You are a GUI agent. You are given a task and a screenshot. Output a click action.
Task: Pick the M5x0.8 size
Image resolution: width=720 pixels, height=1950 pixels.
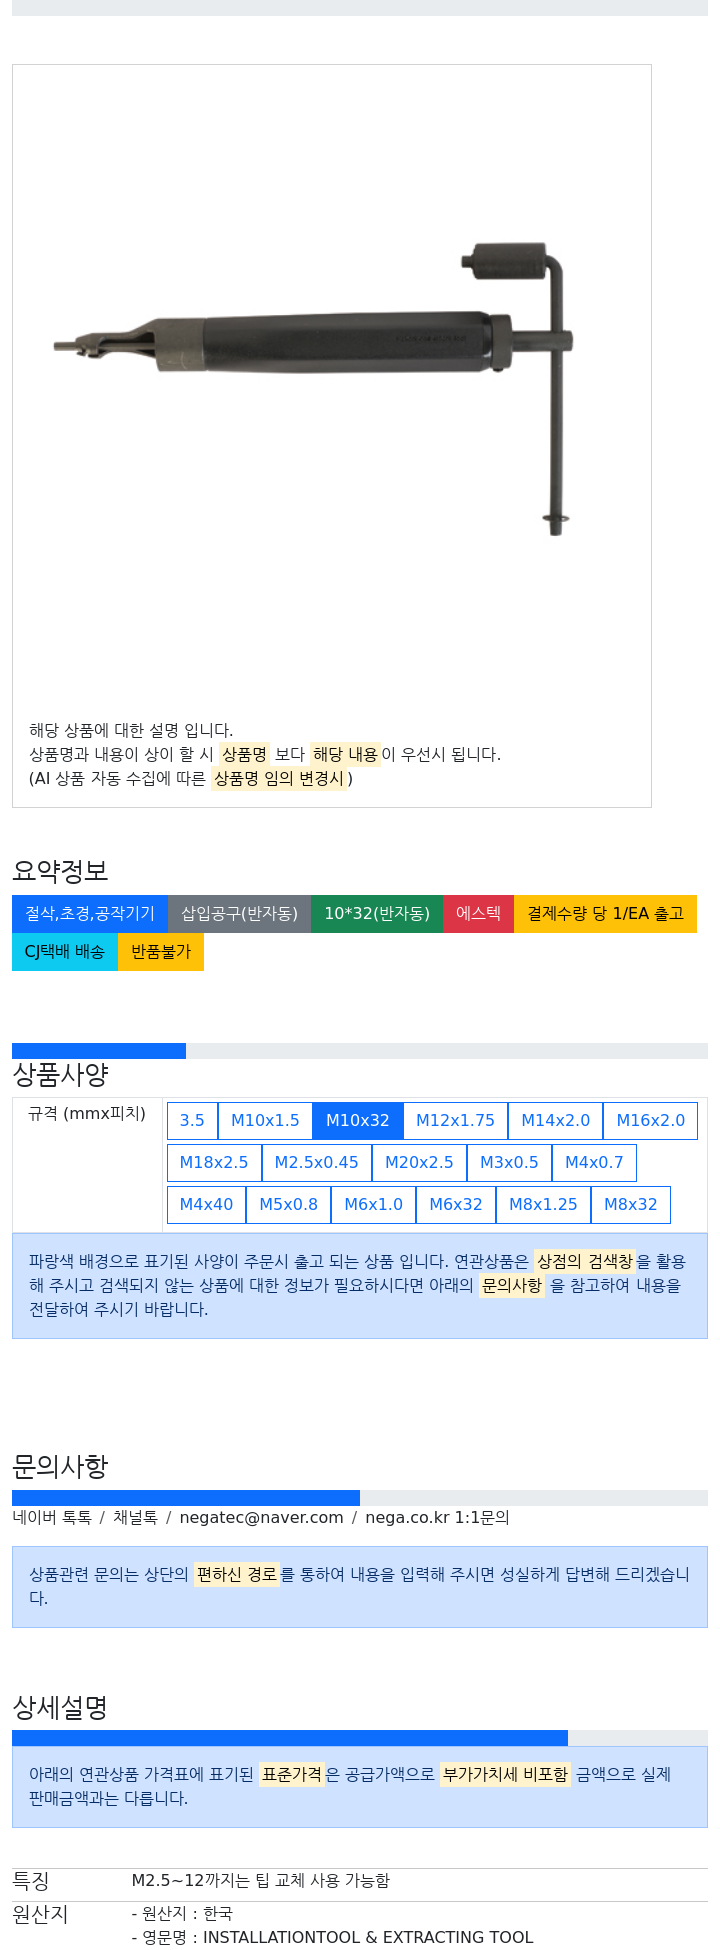(288, 1205)
